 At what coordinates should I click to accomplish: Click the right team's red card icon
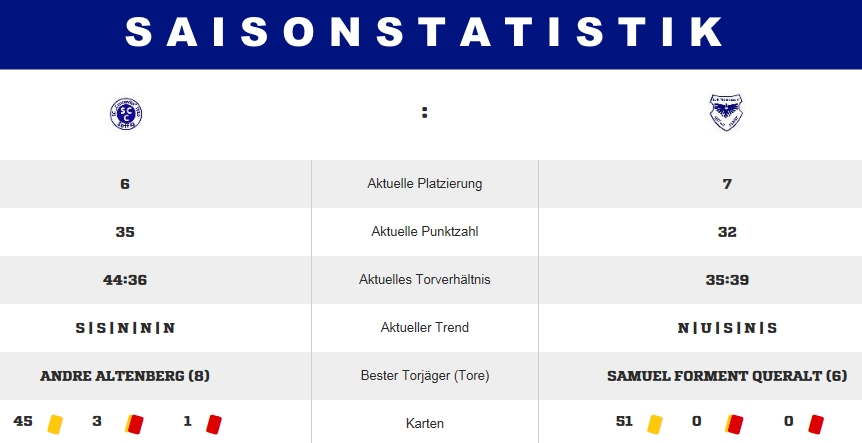[x=815, y=423]
